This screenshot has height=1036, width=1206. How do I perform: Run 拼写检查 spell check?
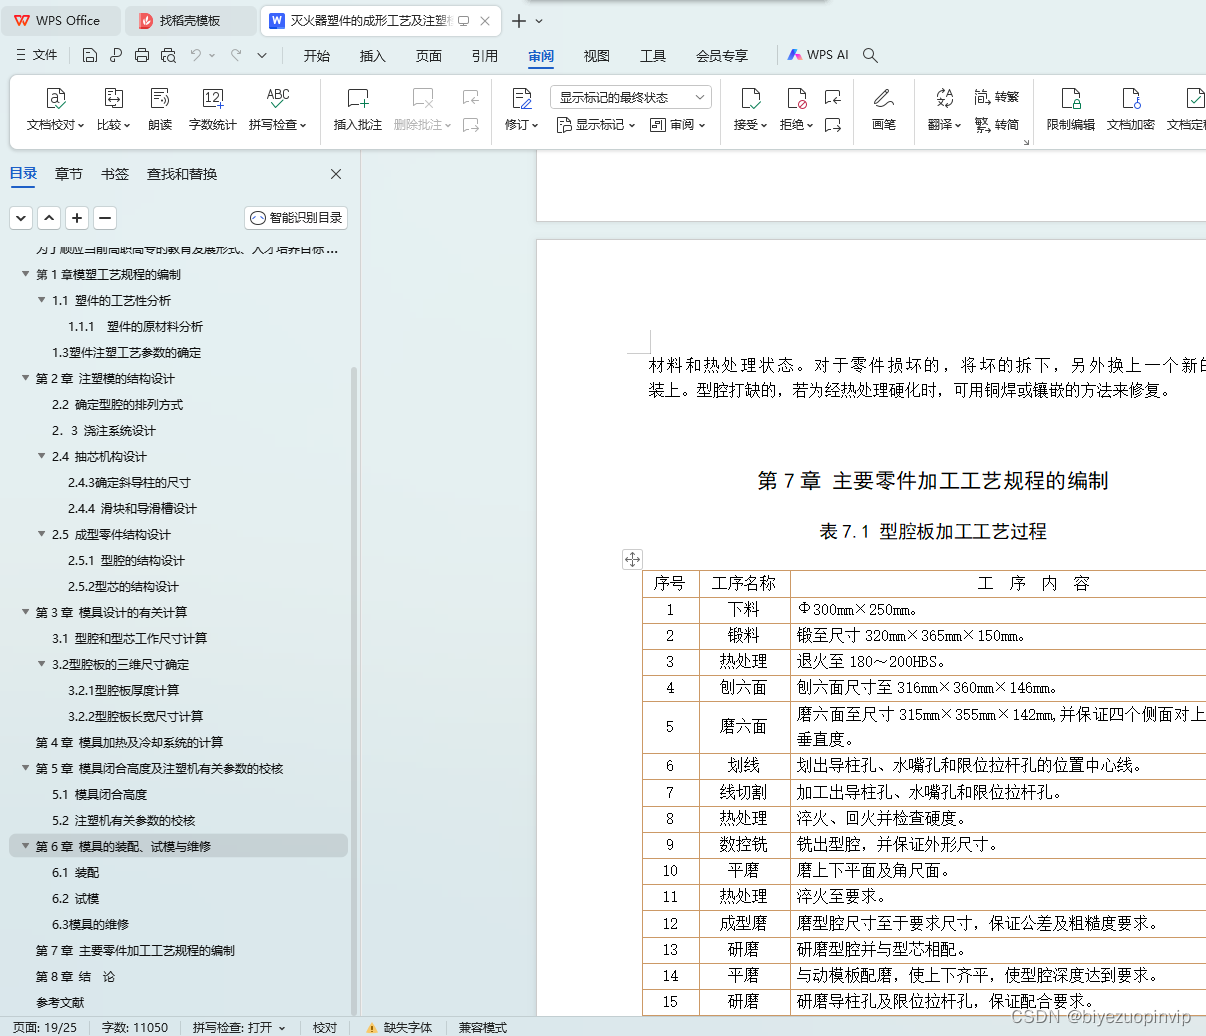(277, 109)
